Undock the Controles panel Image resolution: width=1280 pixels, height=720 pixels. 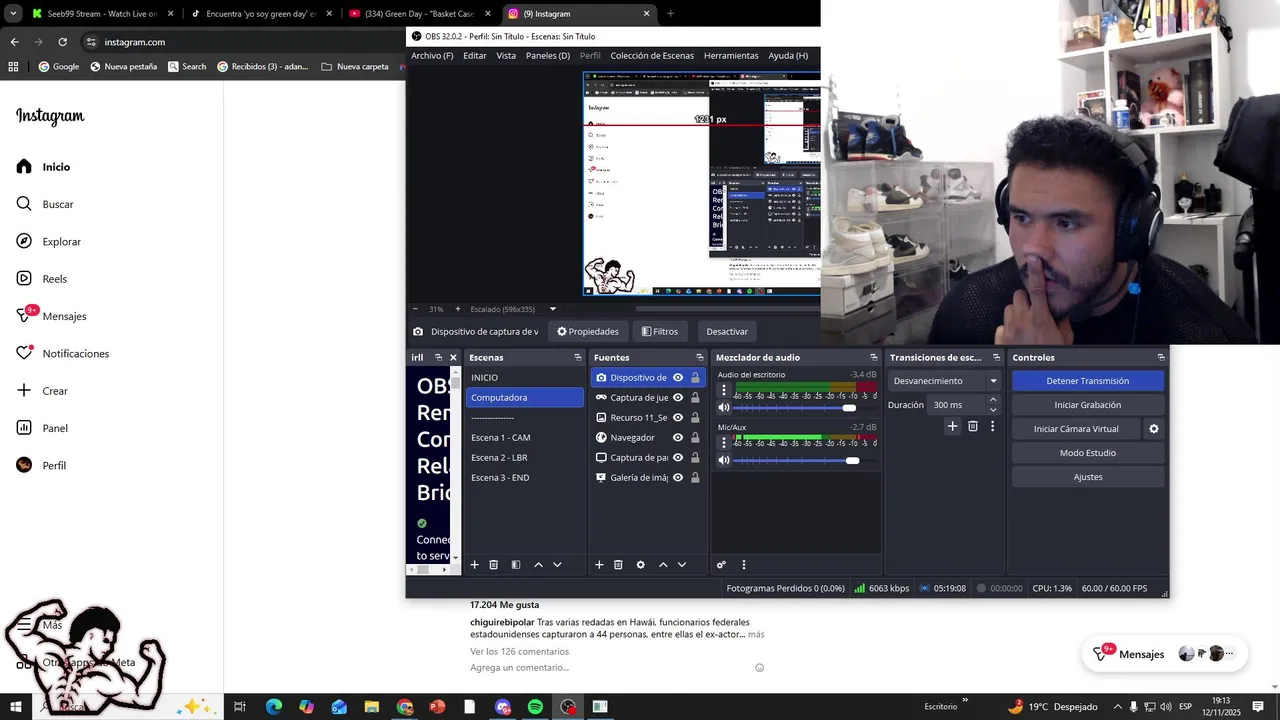[x=1161, y=357]
